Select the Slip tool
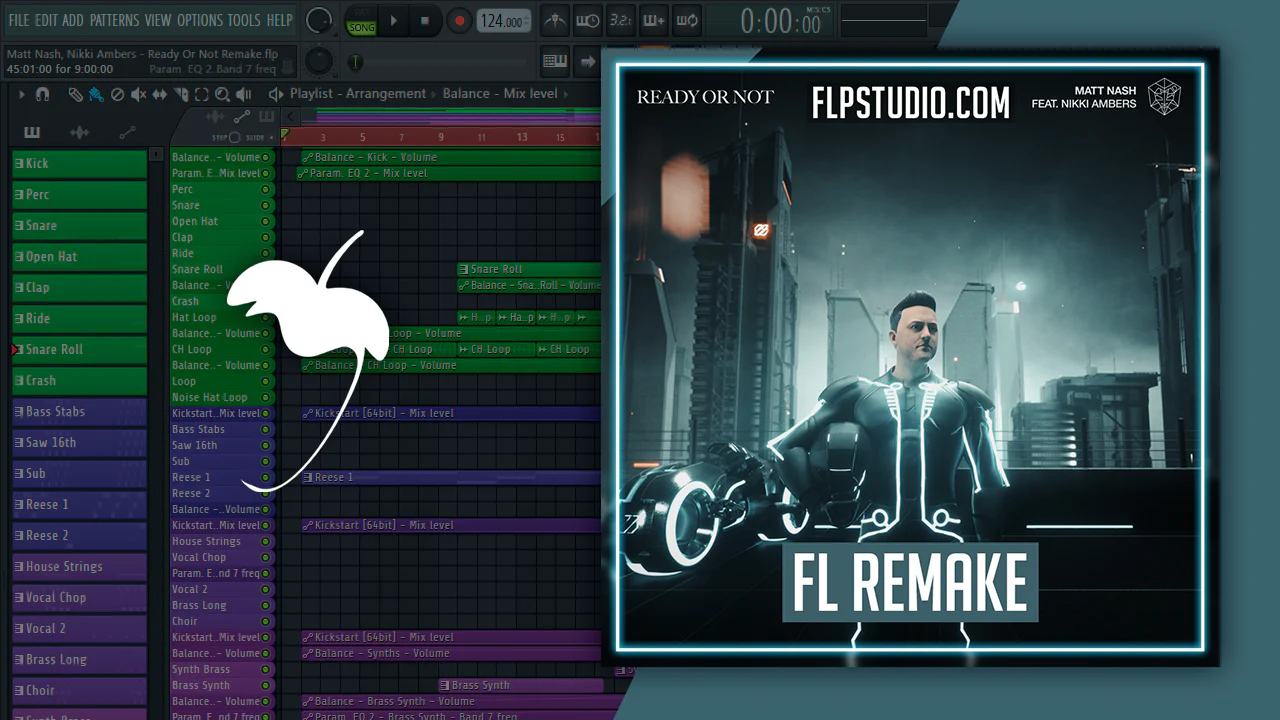 point(160,94)
